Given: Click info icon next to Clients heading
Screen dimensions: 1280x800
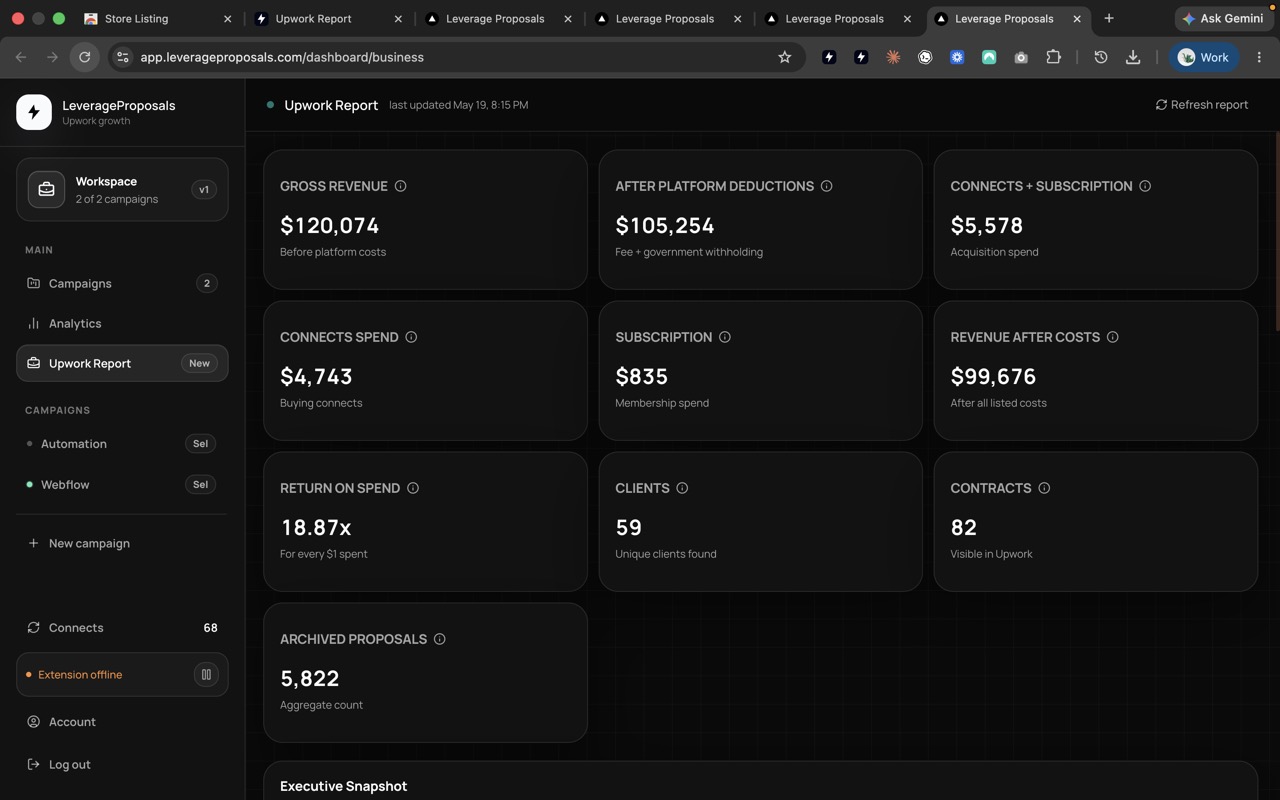Looking at the screenshot, I should coord(682,488).
